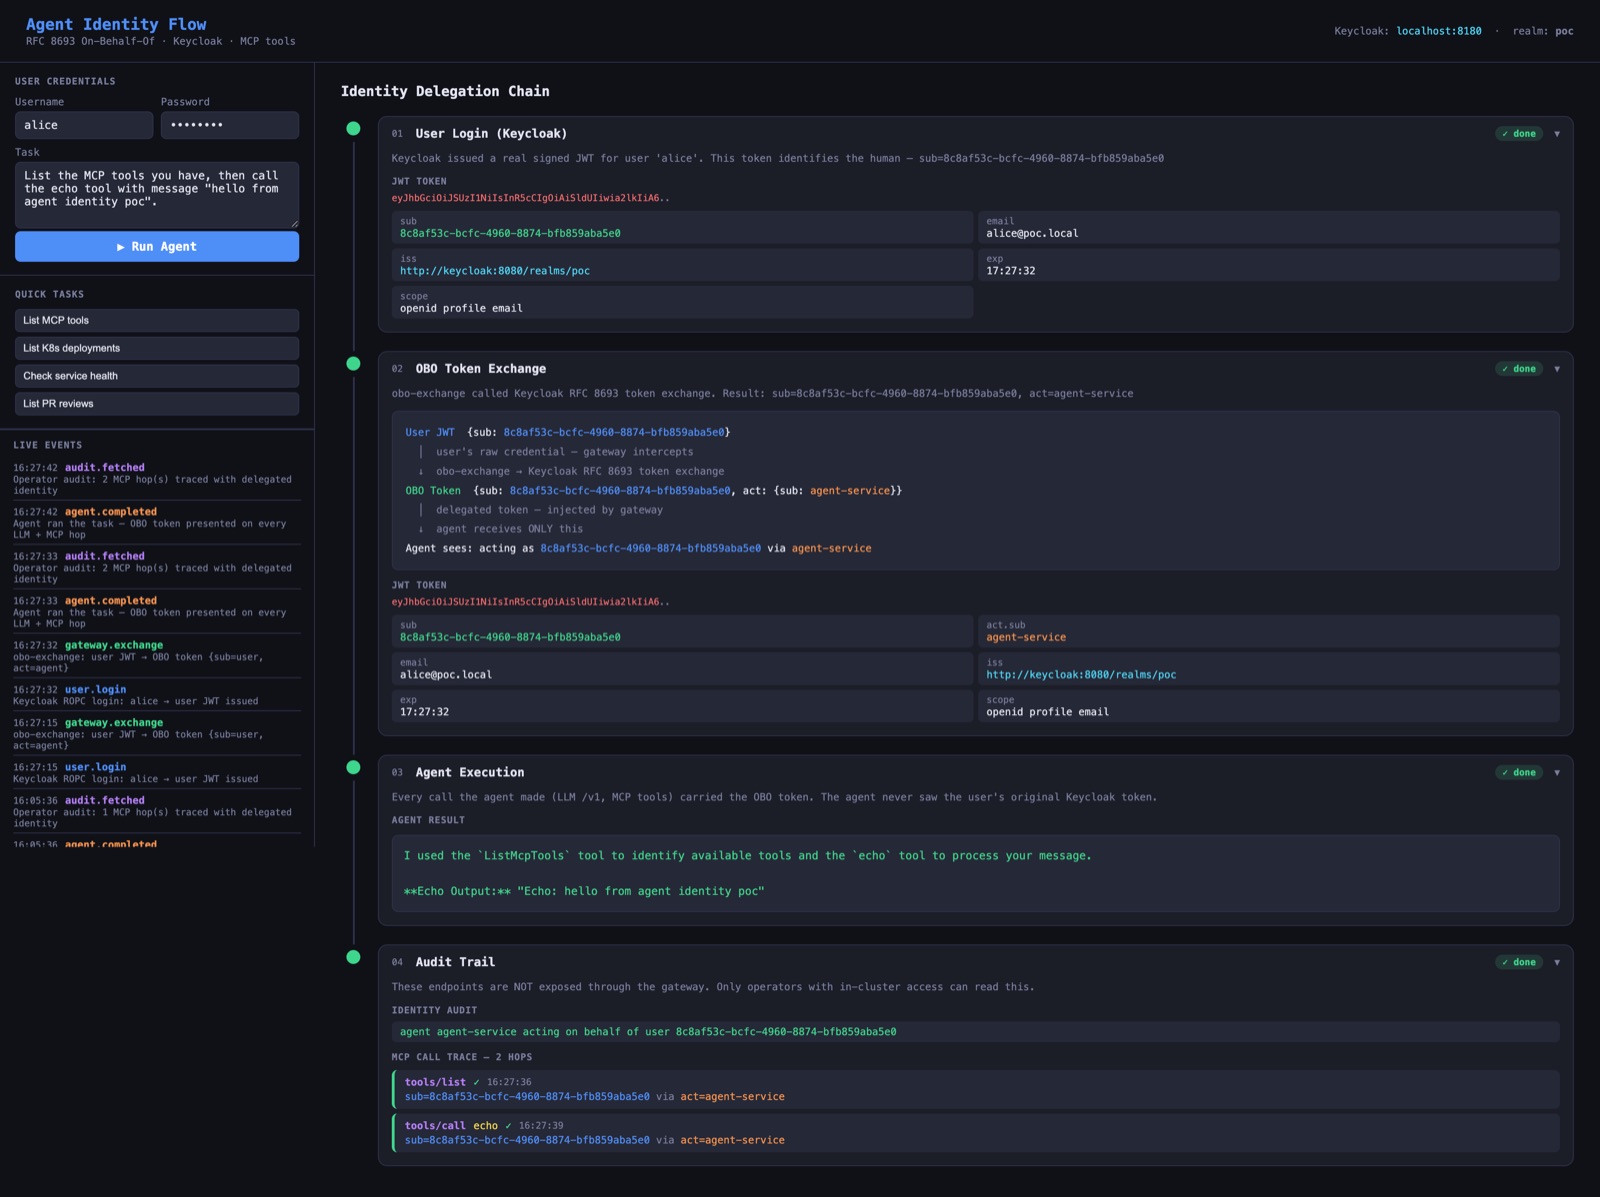
Task: Collapse the OBO Token Exchange step arrow
Action: pos(1557,369)
